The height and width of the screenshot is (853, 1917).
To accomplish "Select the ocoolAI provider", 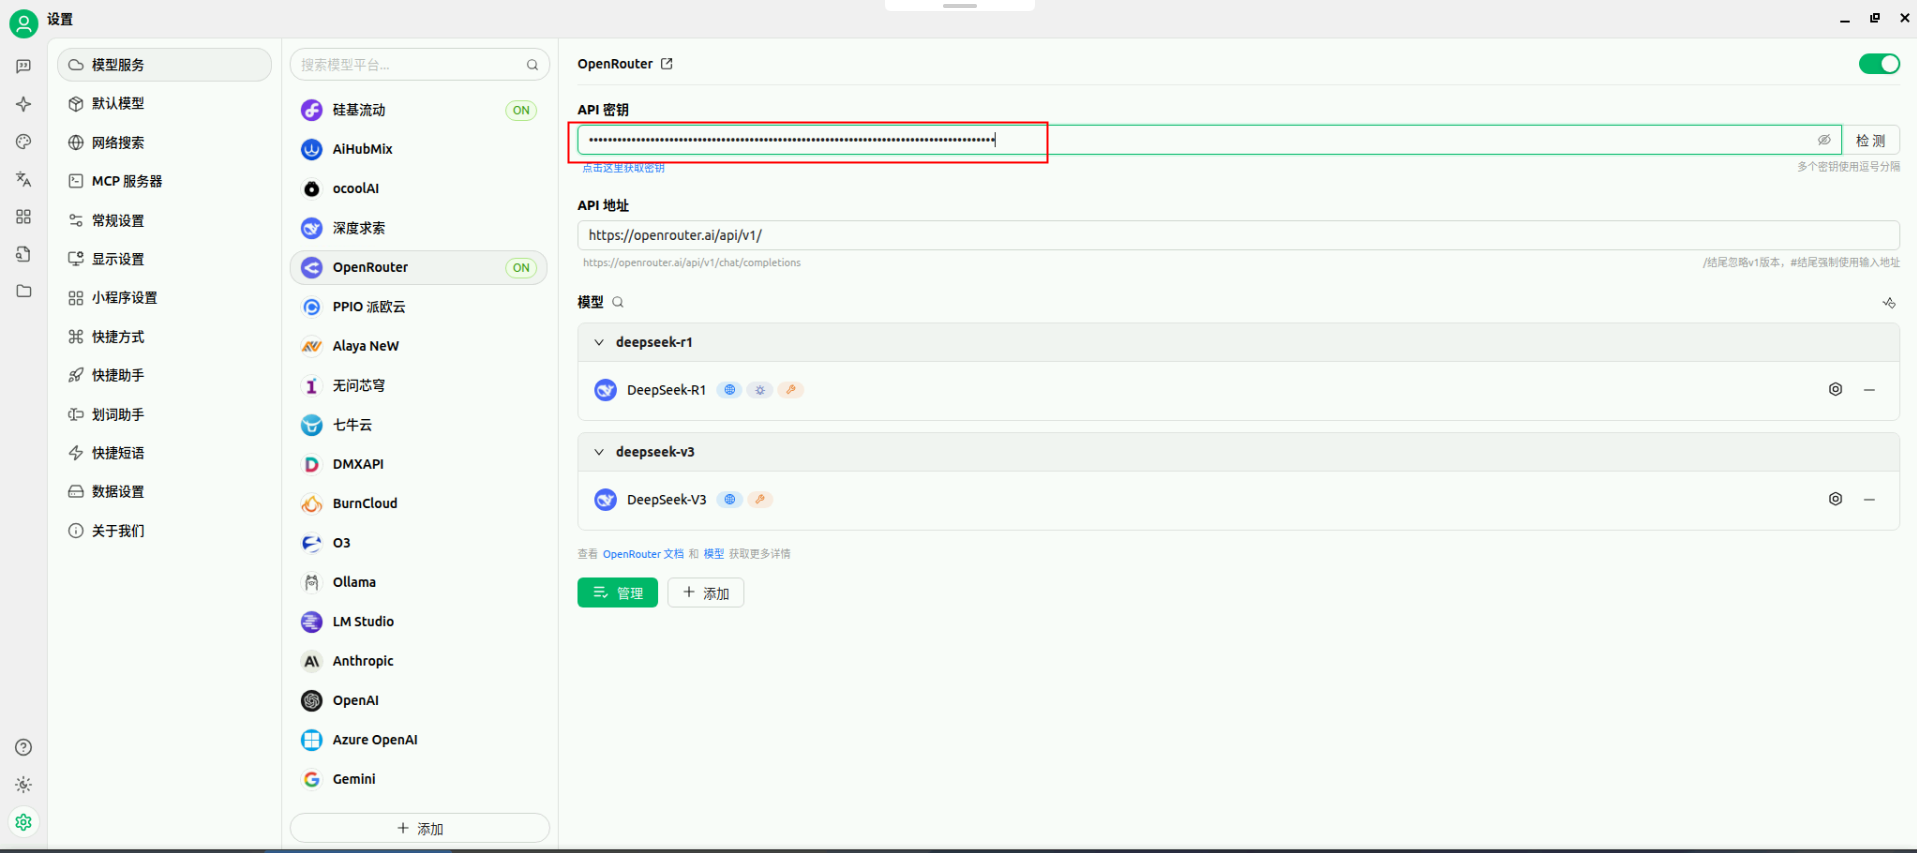I will [419, 189].
